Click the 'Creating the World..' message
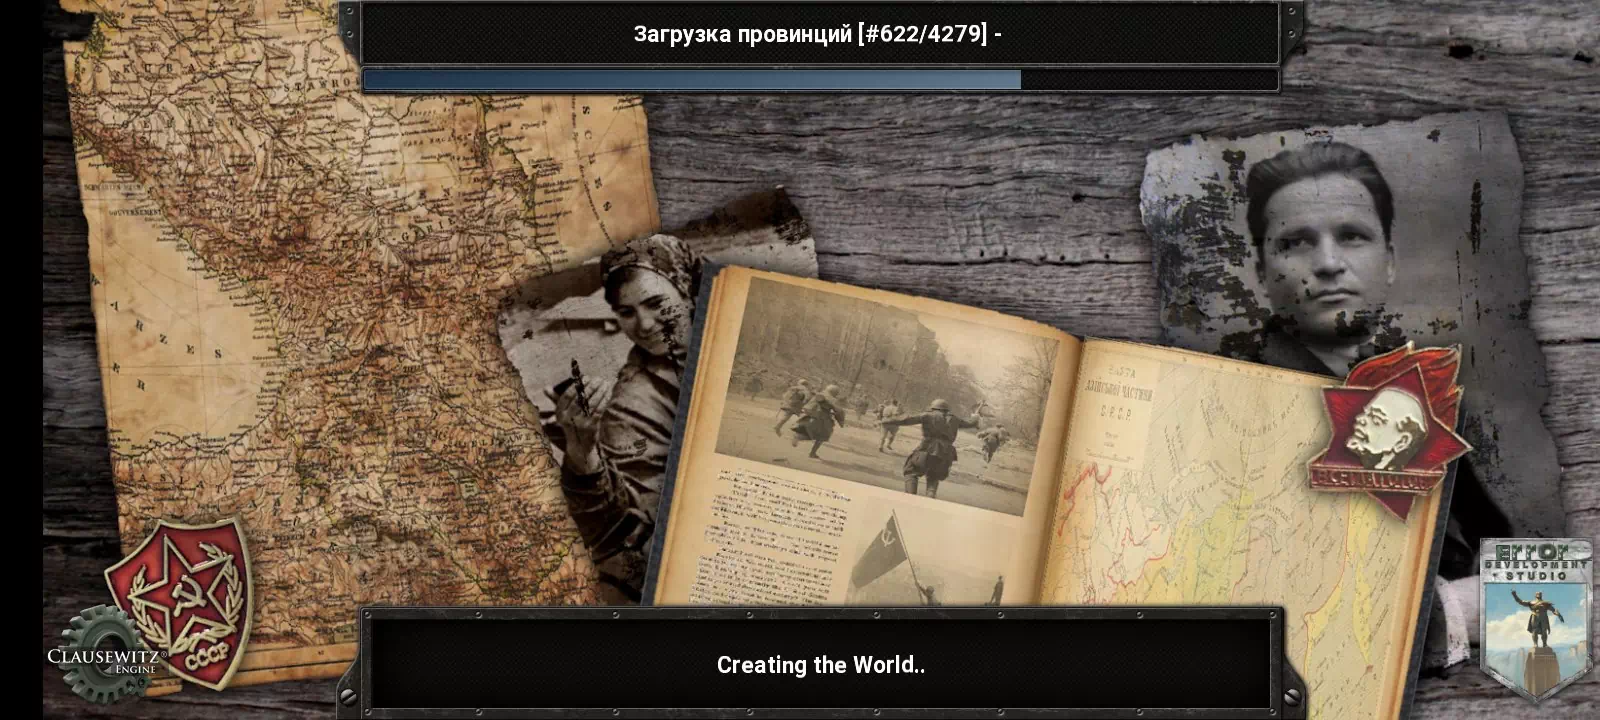The image size is (1600, 720). (820, 665)
